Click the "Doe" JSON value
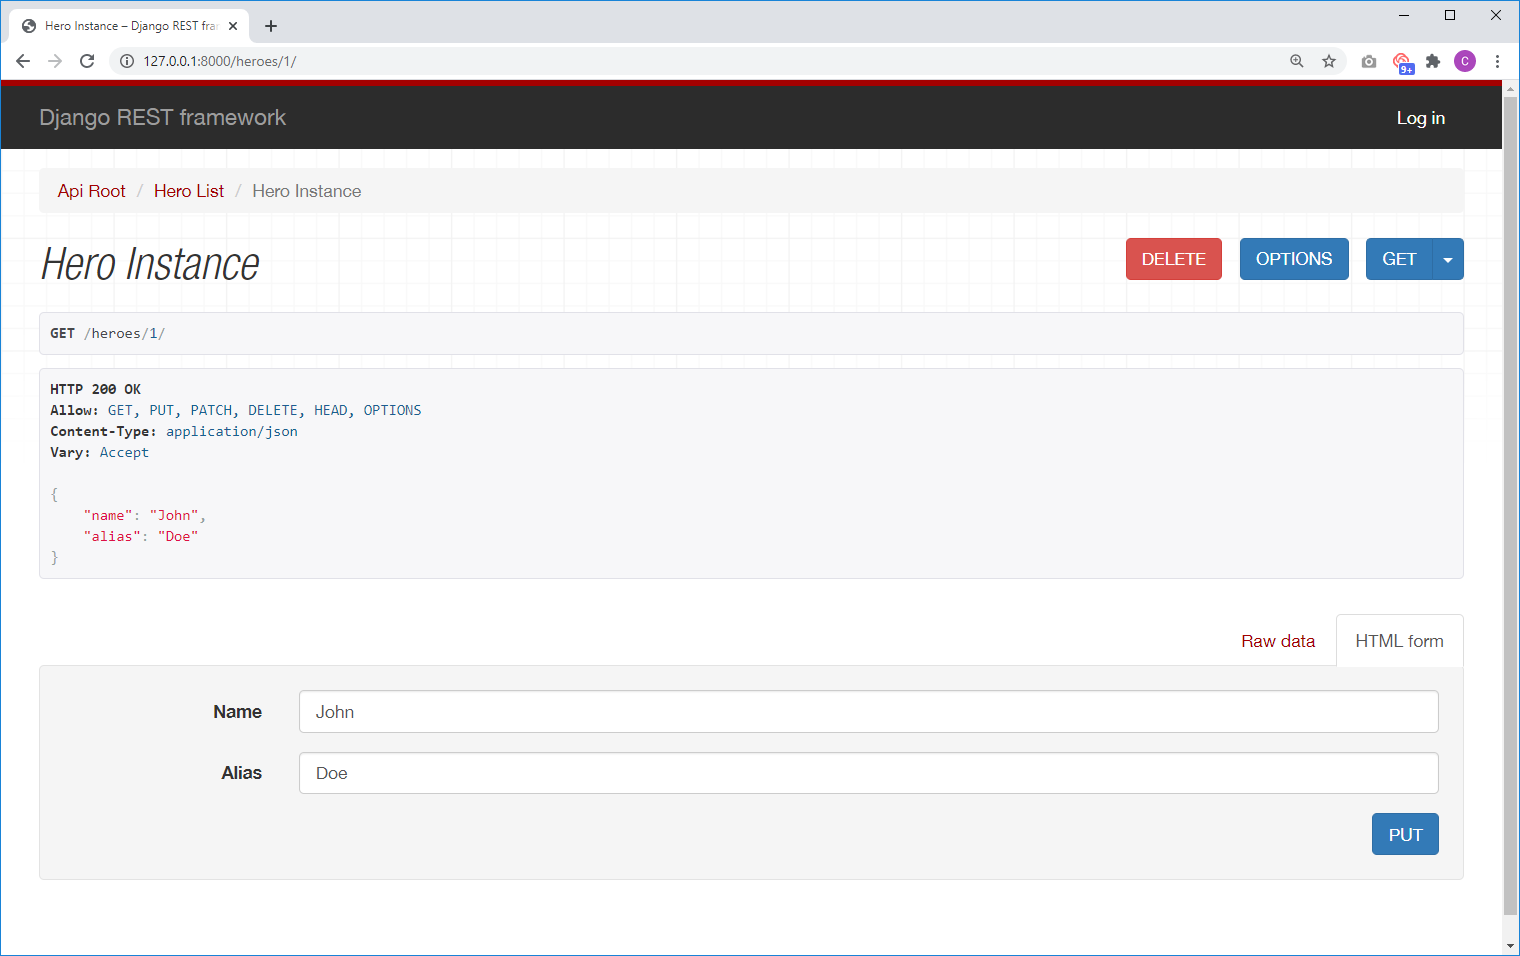The width and height of the screenshot is (1520, 956). click(178, 536)
